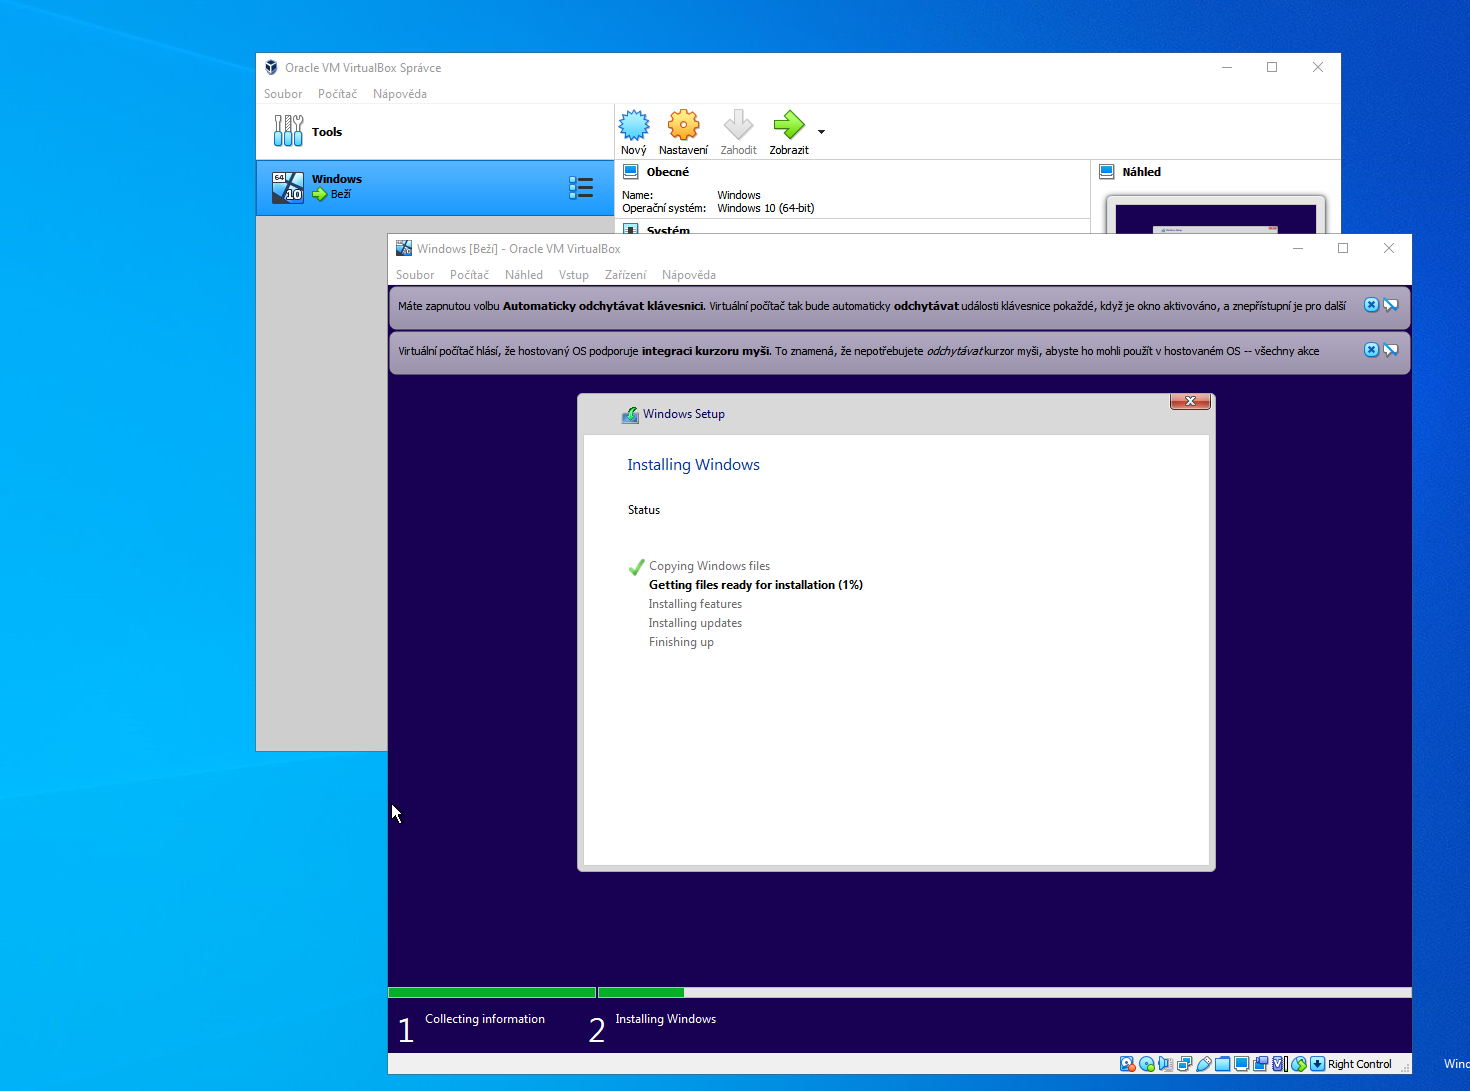Click the optical drive status icon
This screenshot has height=1091, width=1470.
tap(1147, 1064)
